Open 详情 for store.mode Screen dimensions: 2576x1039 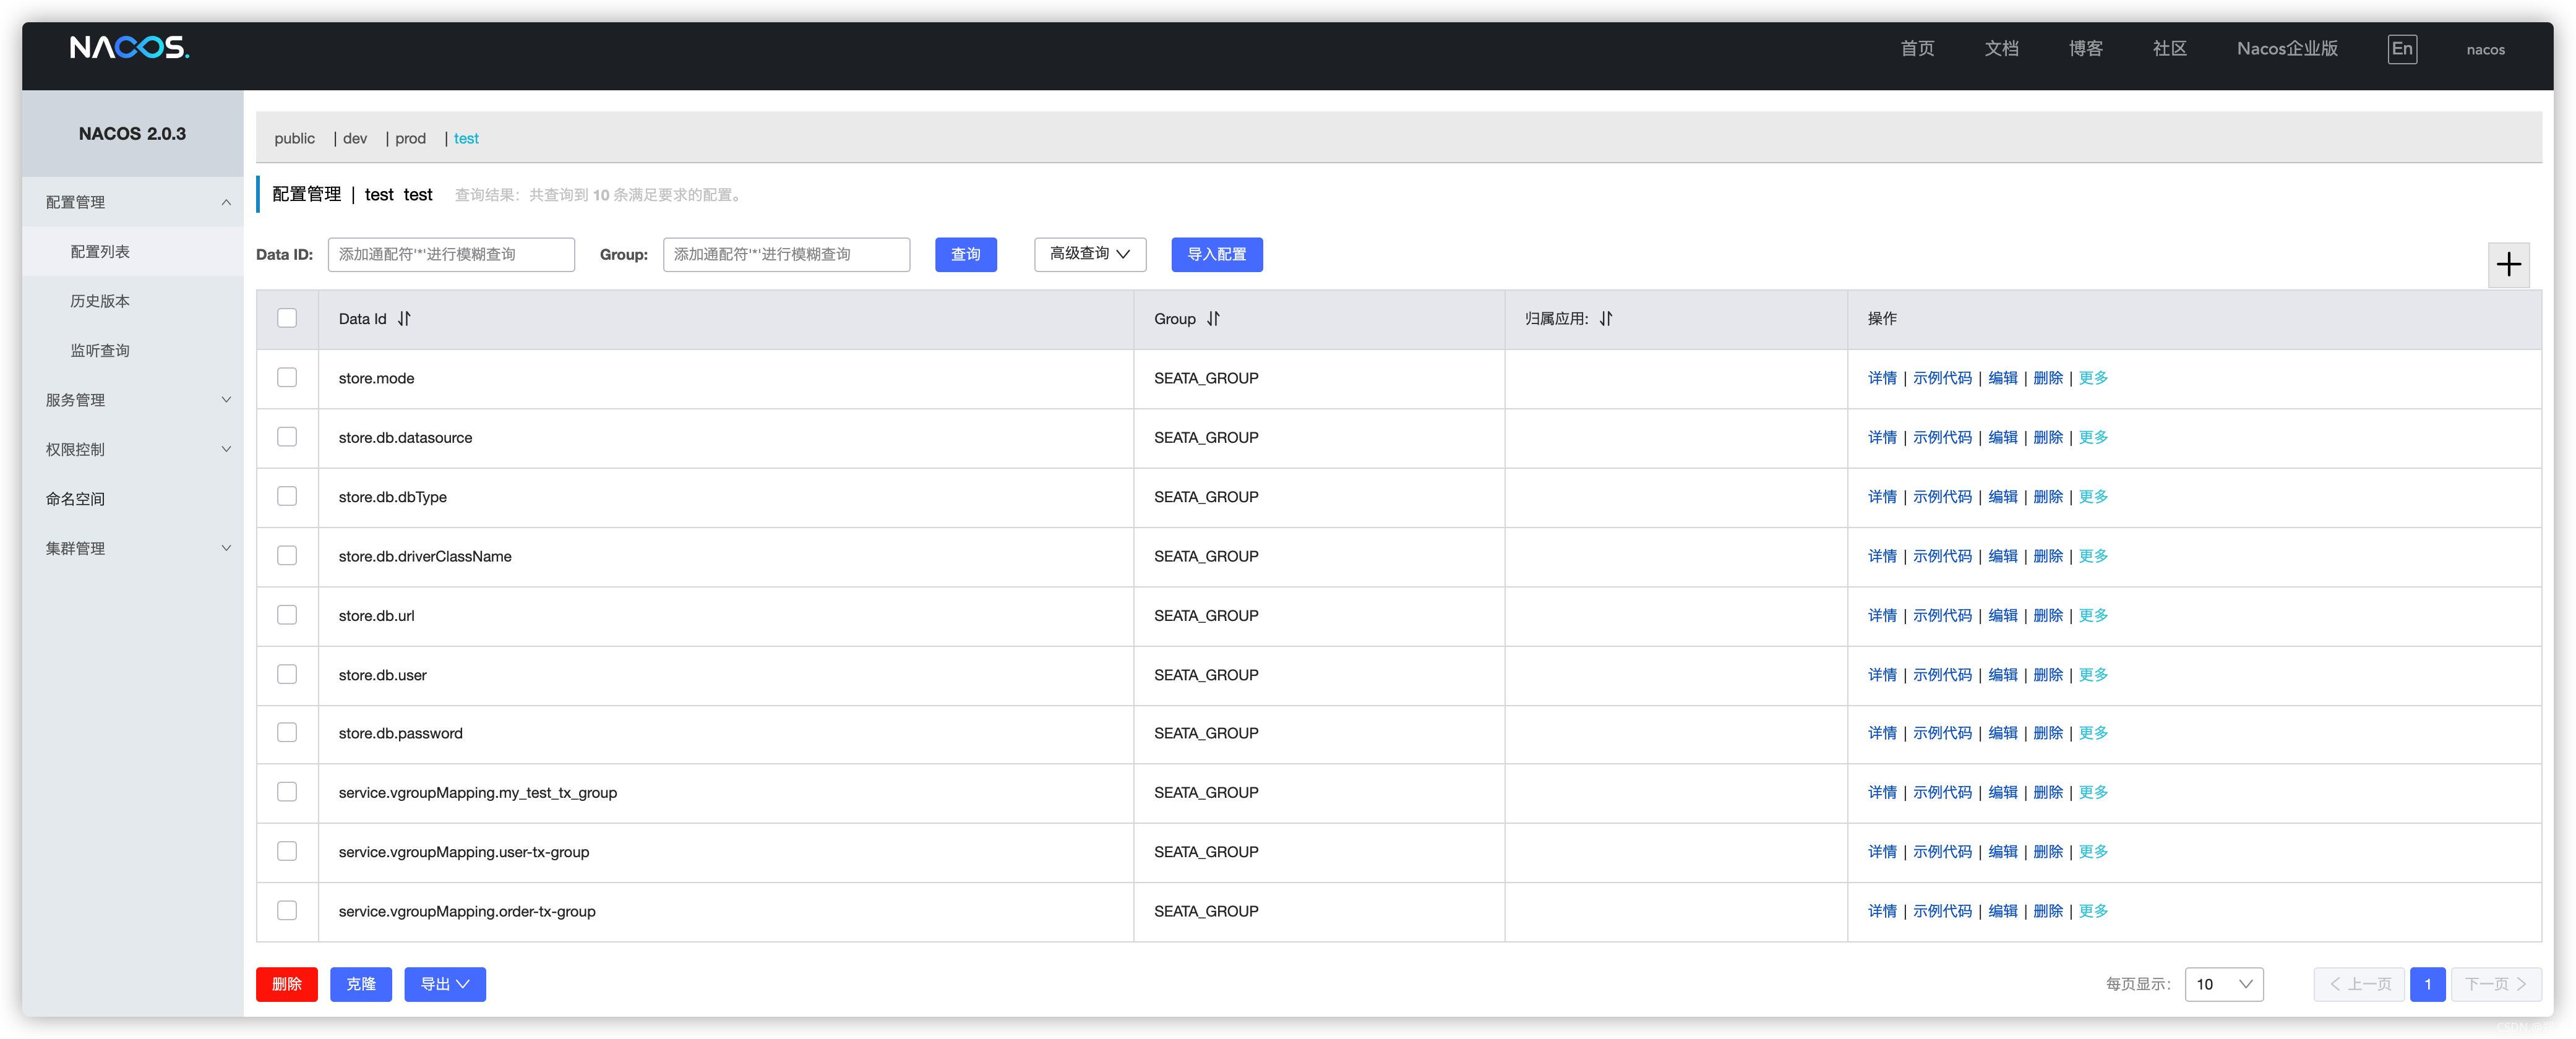point(1882,378)
